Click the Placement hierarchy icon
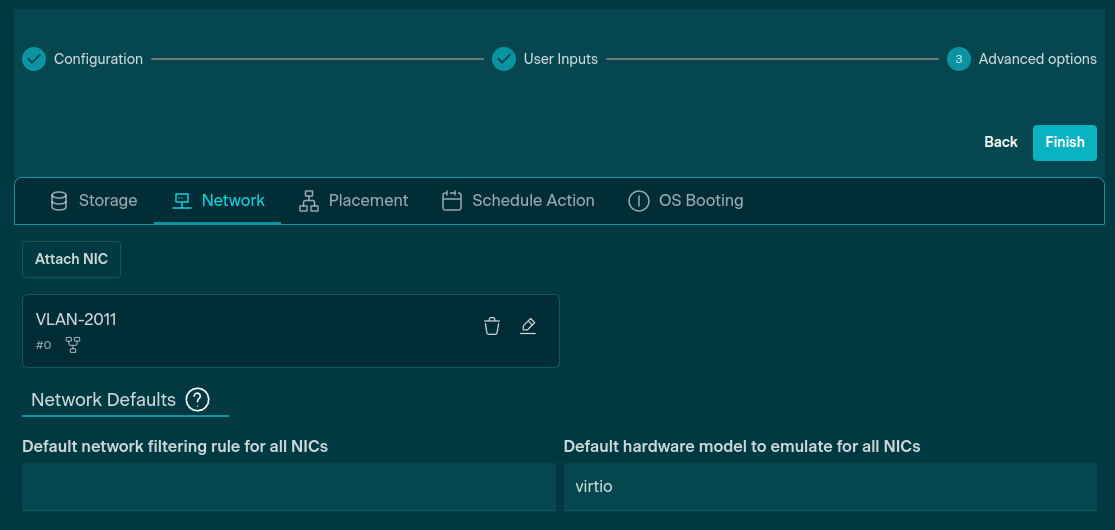Image resolution: width=1115 pixels, height=530 pixels. pyautogui.click(x=309, y=201)
